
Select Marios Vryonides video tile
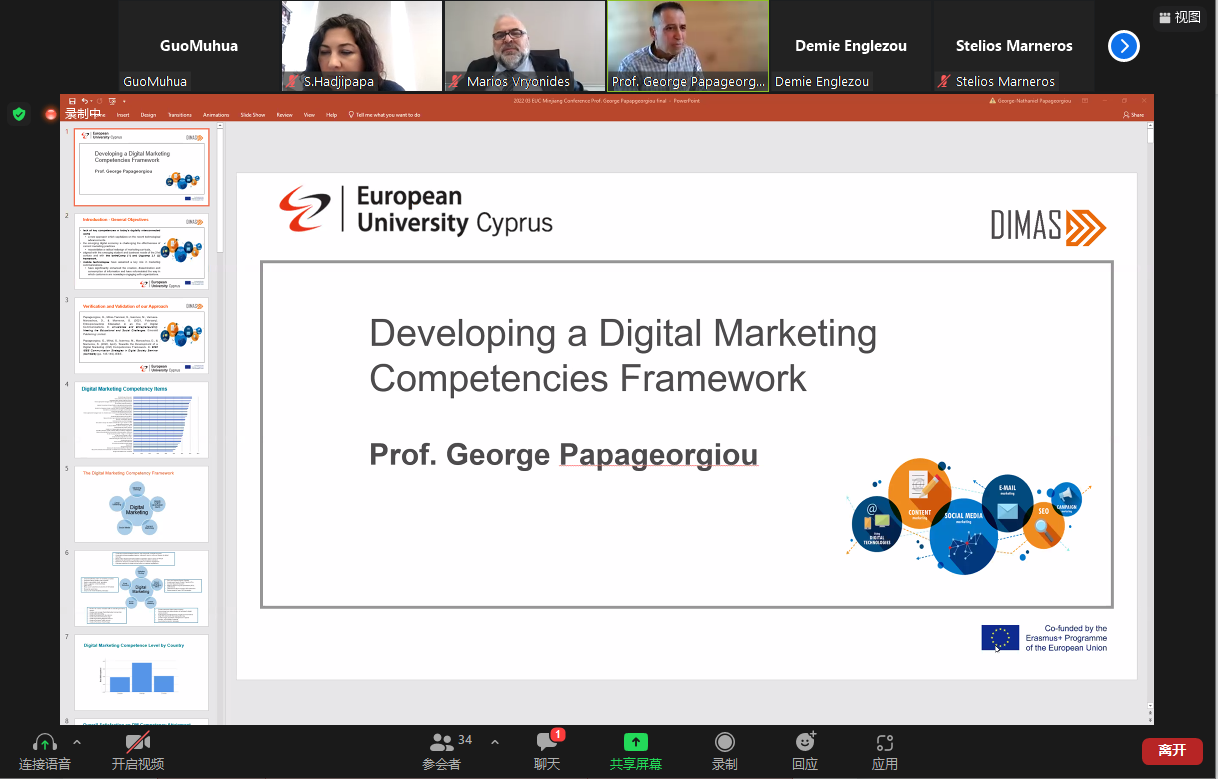(524, 46)
